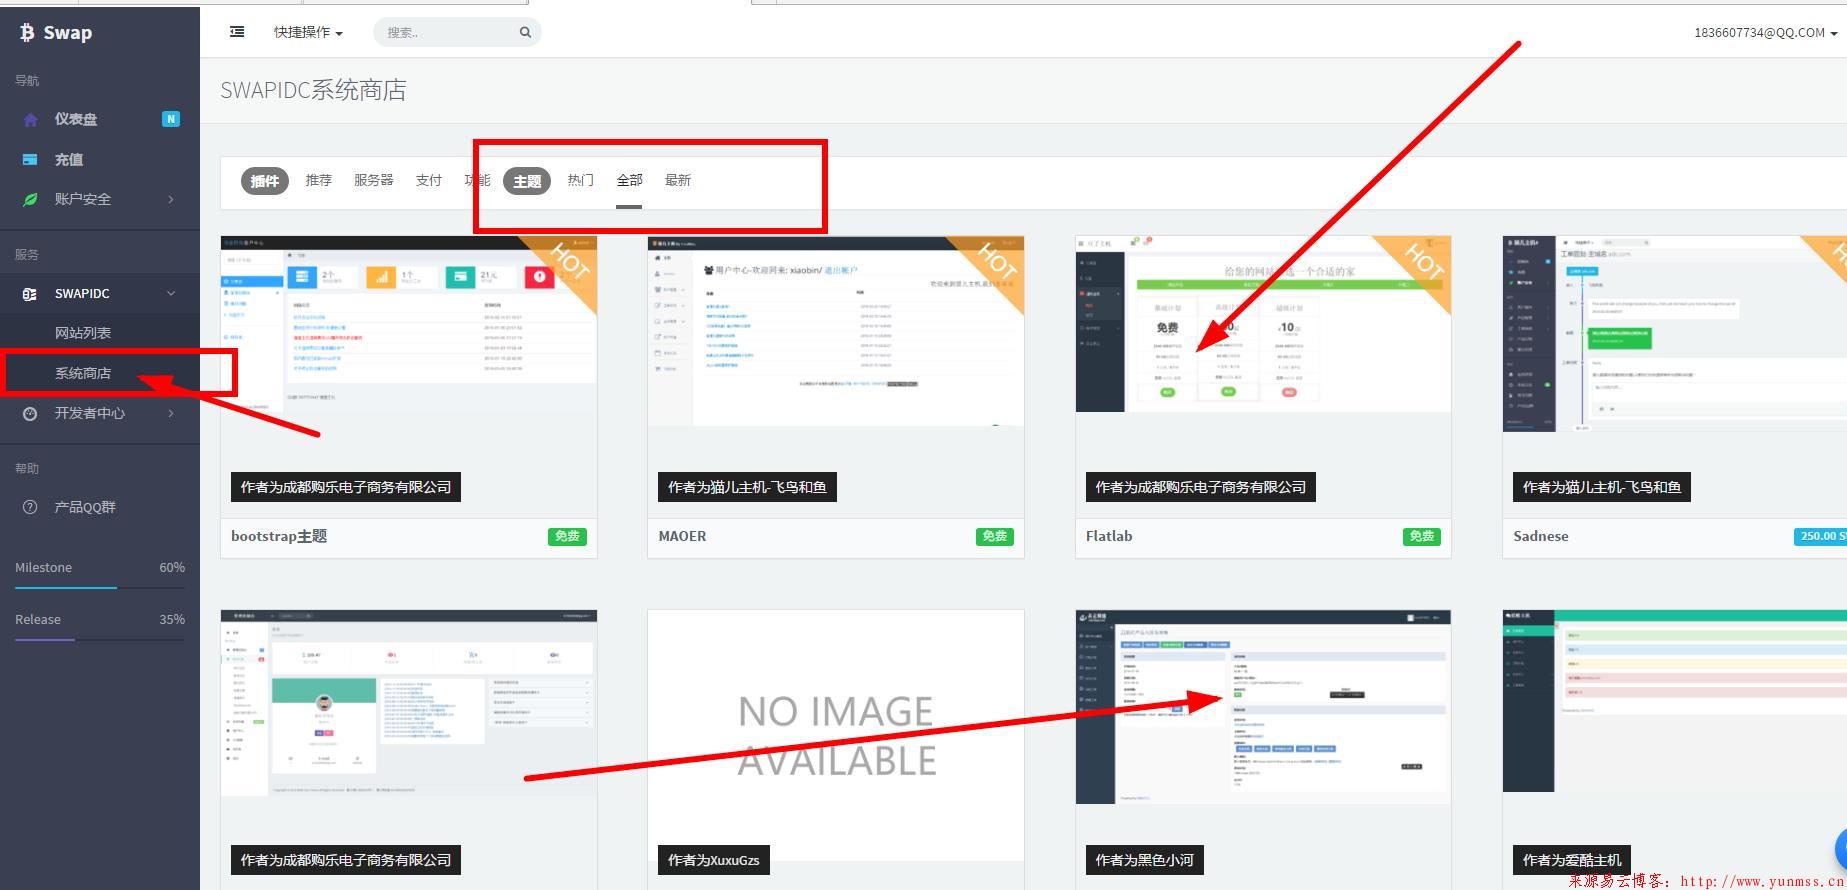Click the question mark icon beside 产品QQ群
1847x890 pixels.
30,508
